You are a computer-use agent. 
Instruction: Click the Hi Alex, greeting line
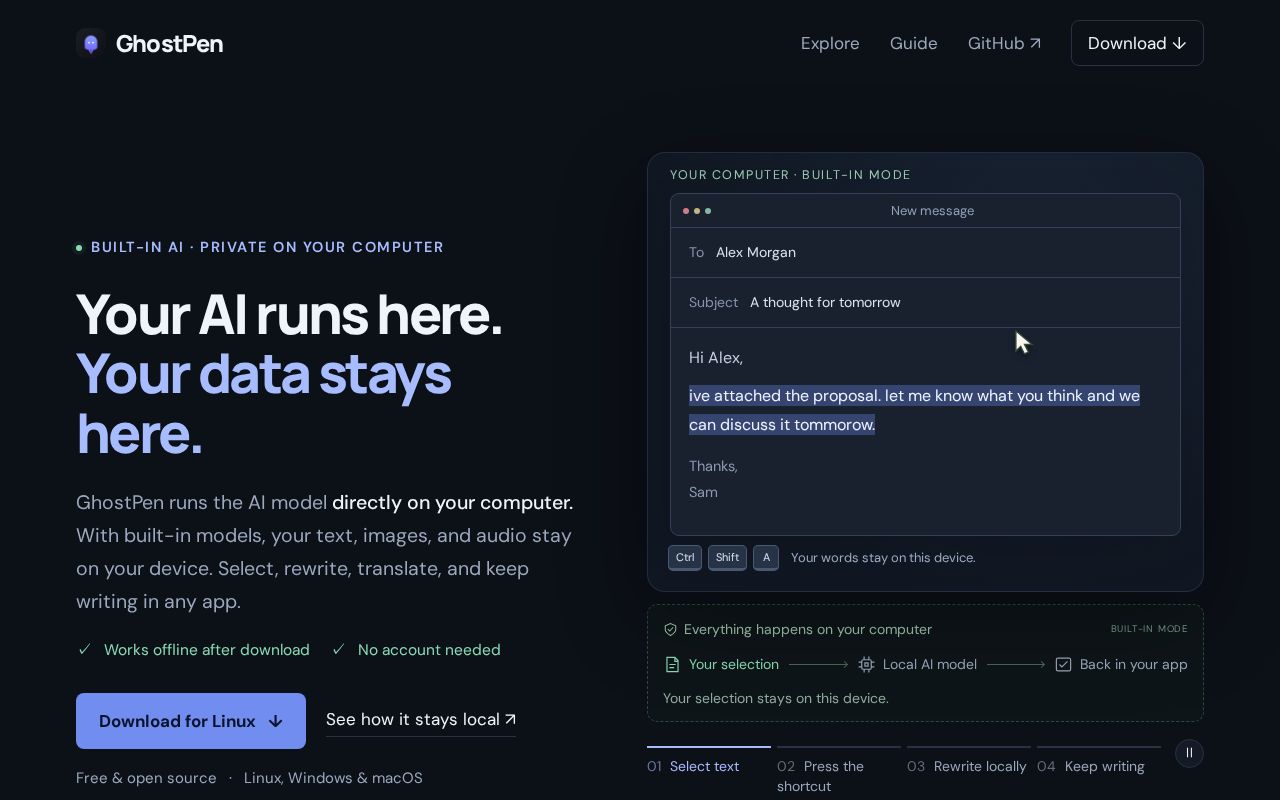[x=716, y=358]
